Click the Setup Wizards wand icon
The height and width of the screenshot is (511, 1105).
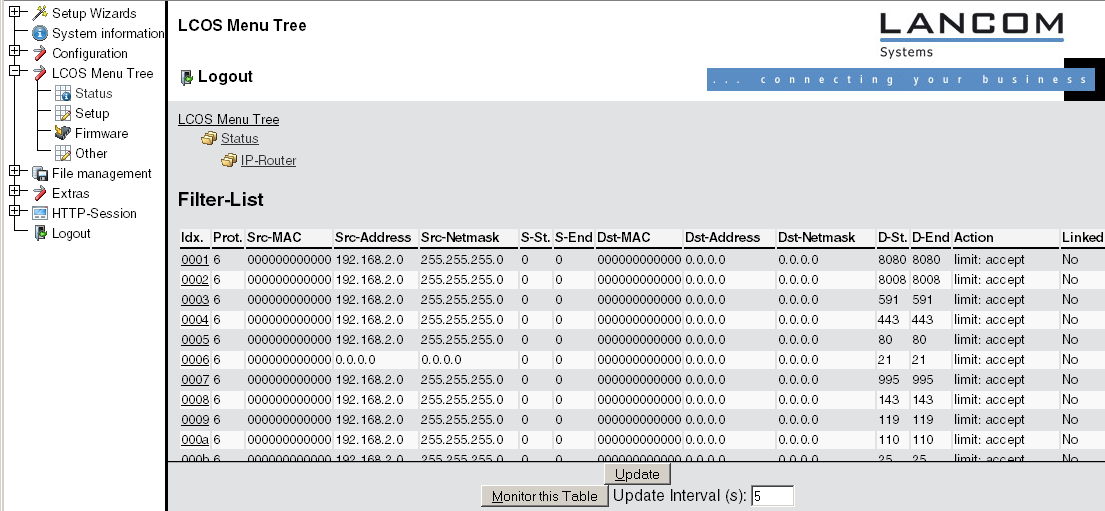click(40, 13)
